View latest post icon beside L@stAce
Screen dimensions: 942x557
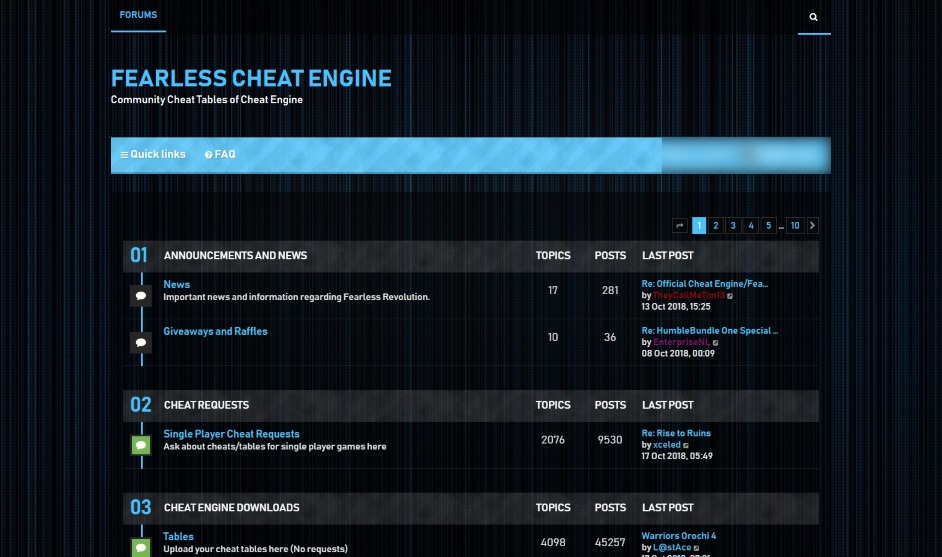coord(696,548)
